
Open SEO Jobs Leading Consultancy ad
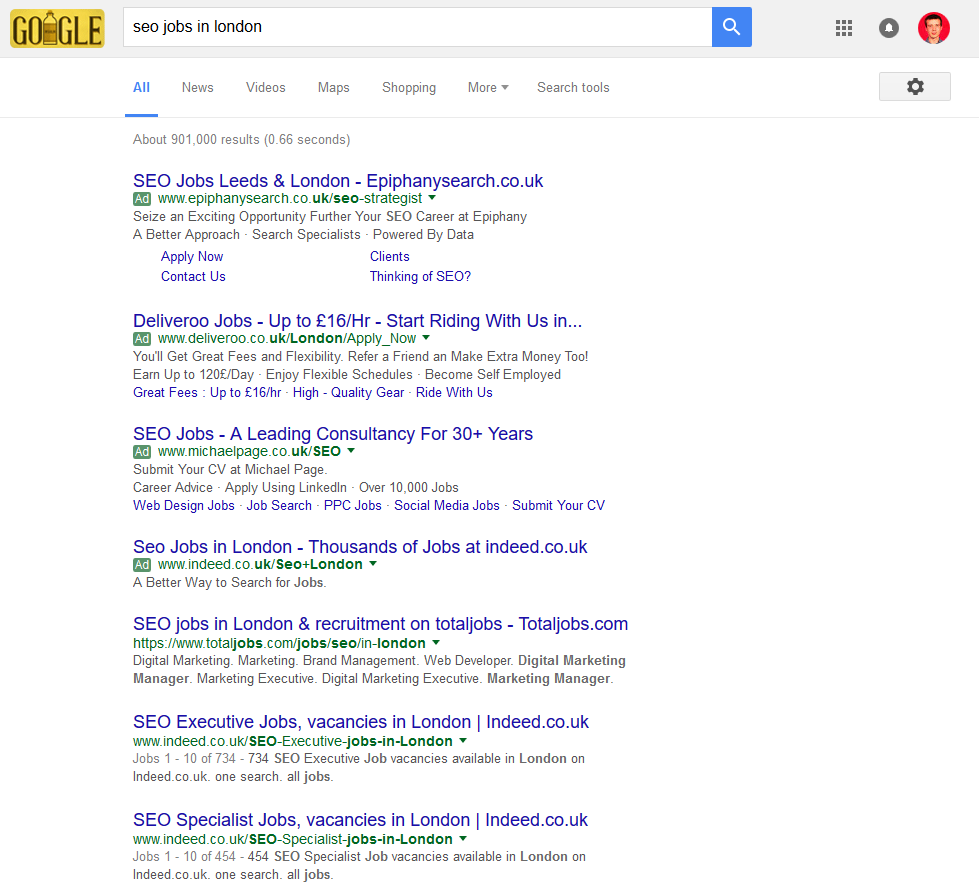pos(333,433)
